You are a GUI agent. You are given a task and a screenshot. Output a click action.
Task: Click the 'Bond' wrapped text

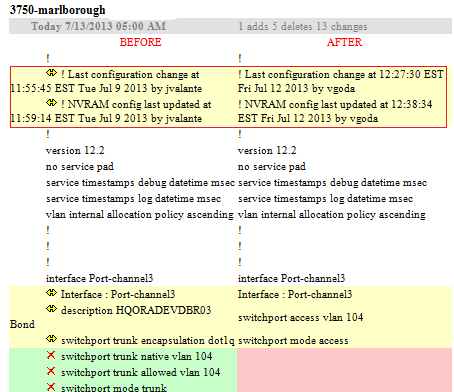(x=22, y=324)
